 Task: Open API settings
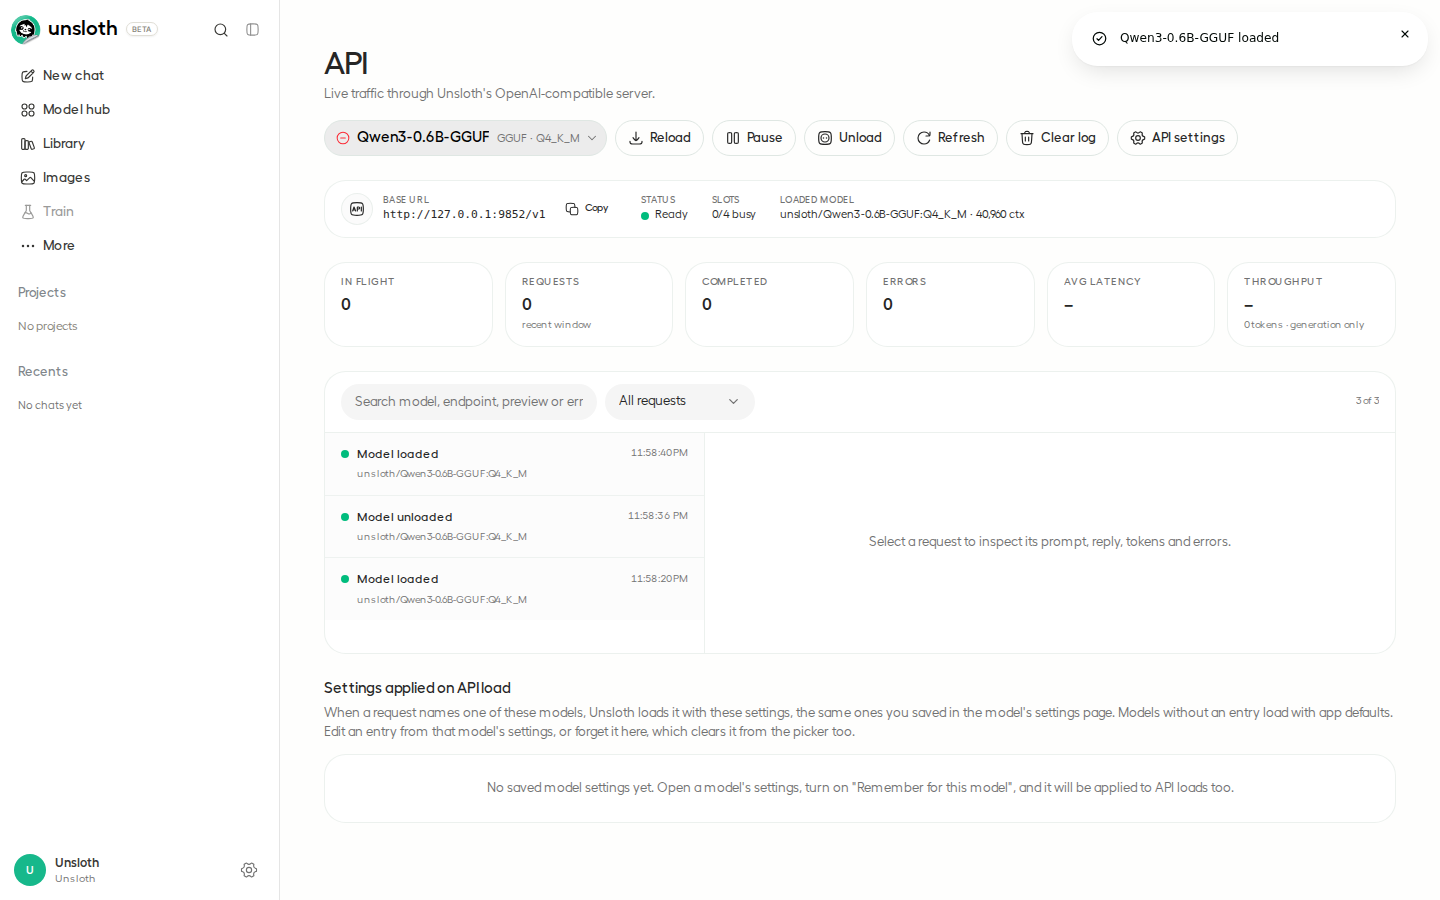(x=1177, y=138)
